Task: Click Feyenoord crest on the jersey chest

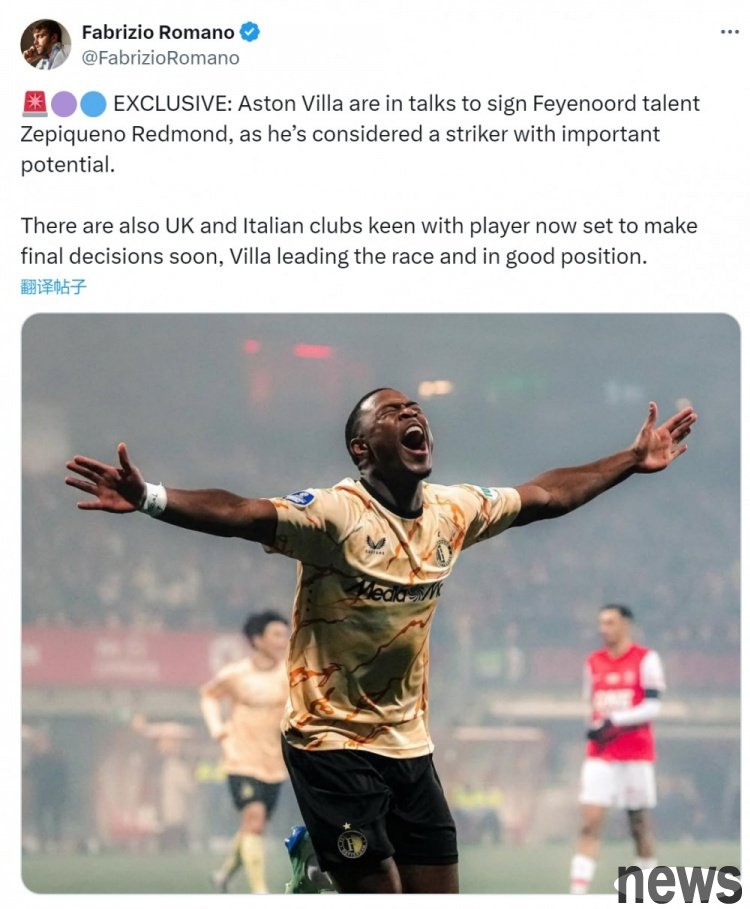Action: (443, 552)
